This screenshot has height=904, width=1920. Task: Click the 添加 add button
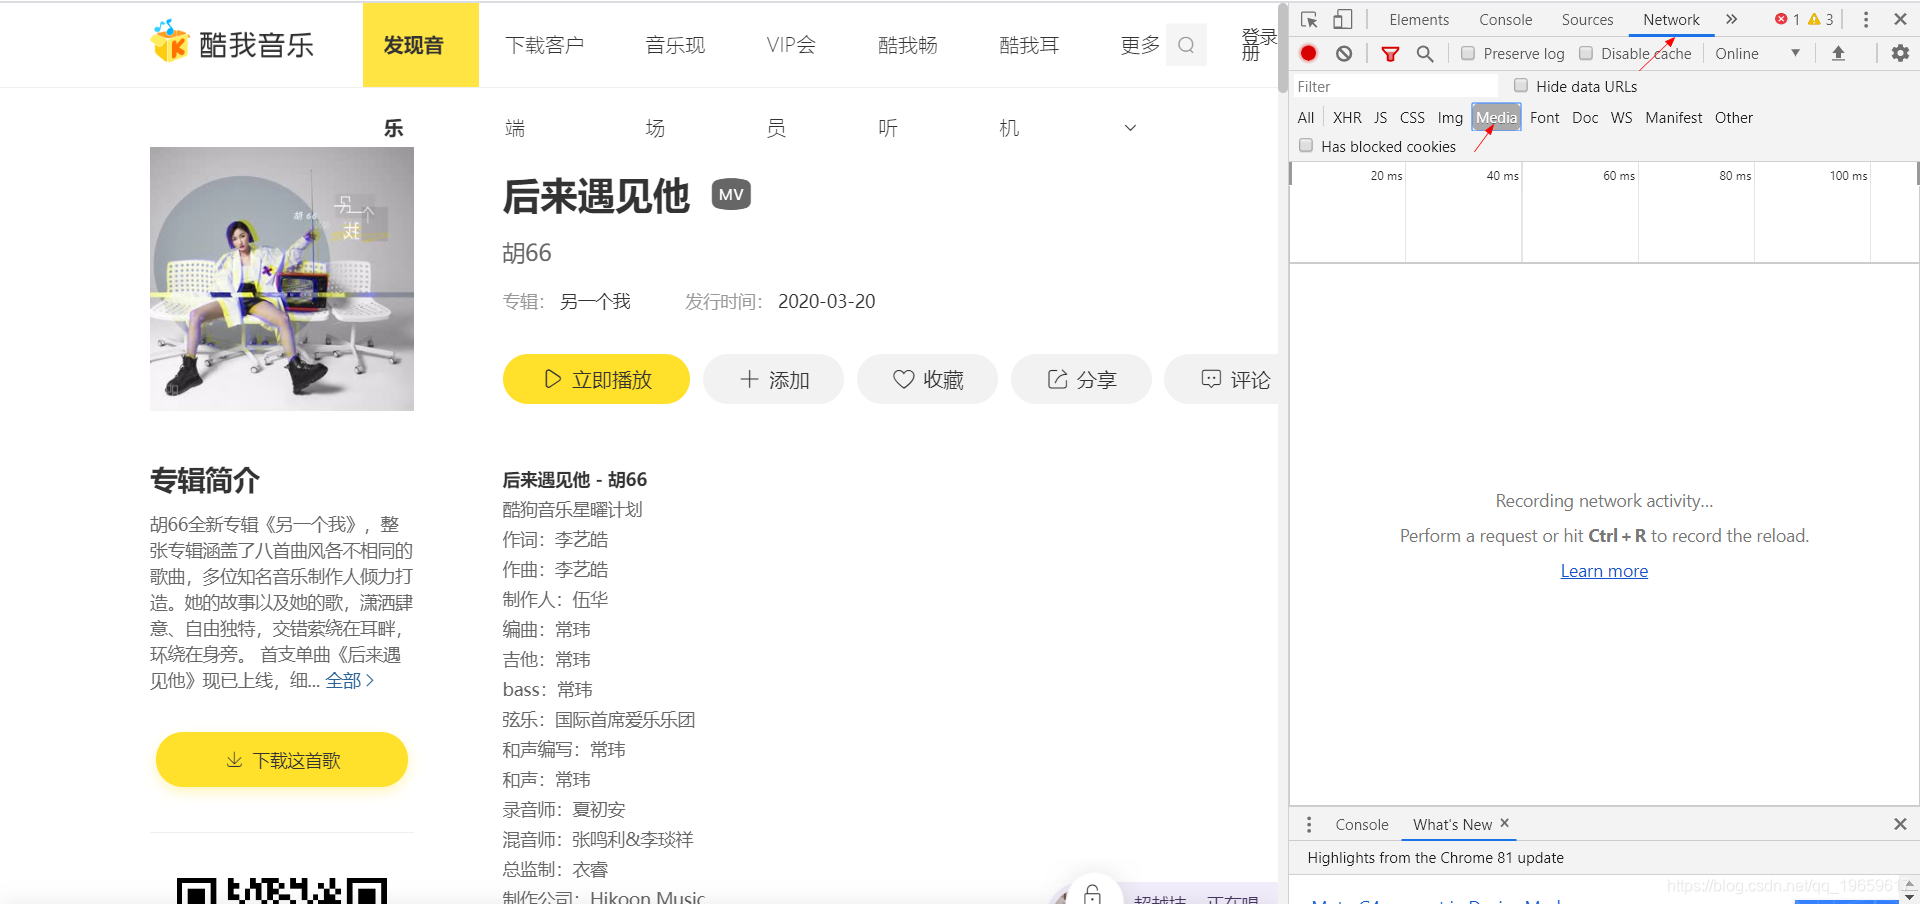click(x=773, y=379)
